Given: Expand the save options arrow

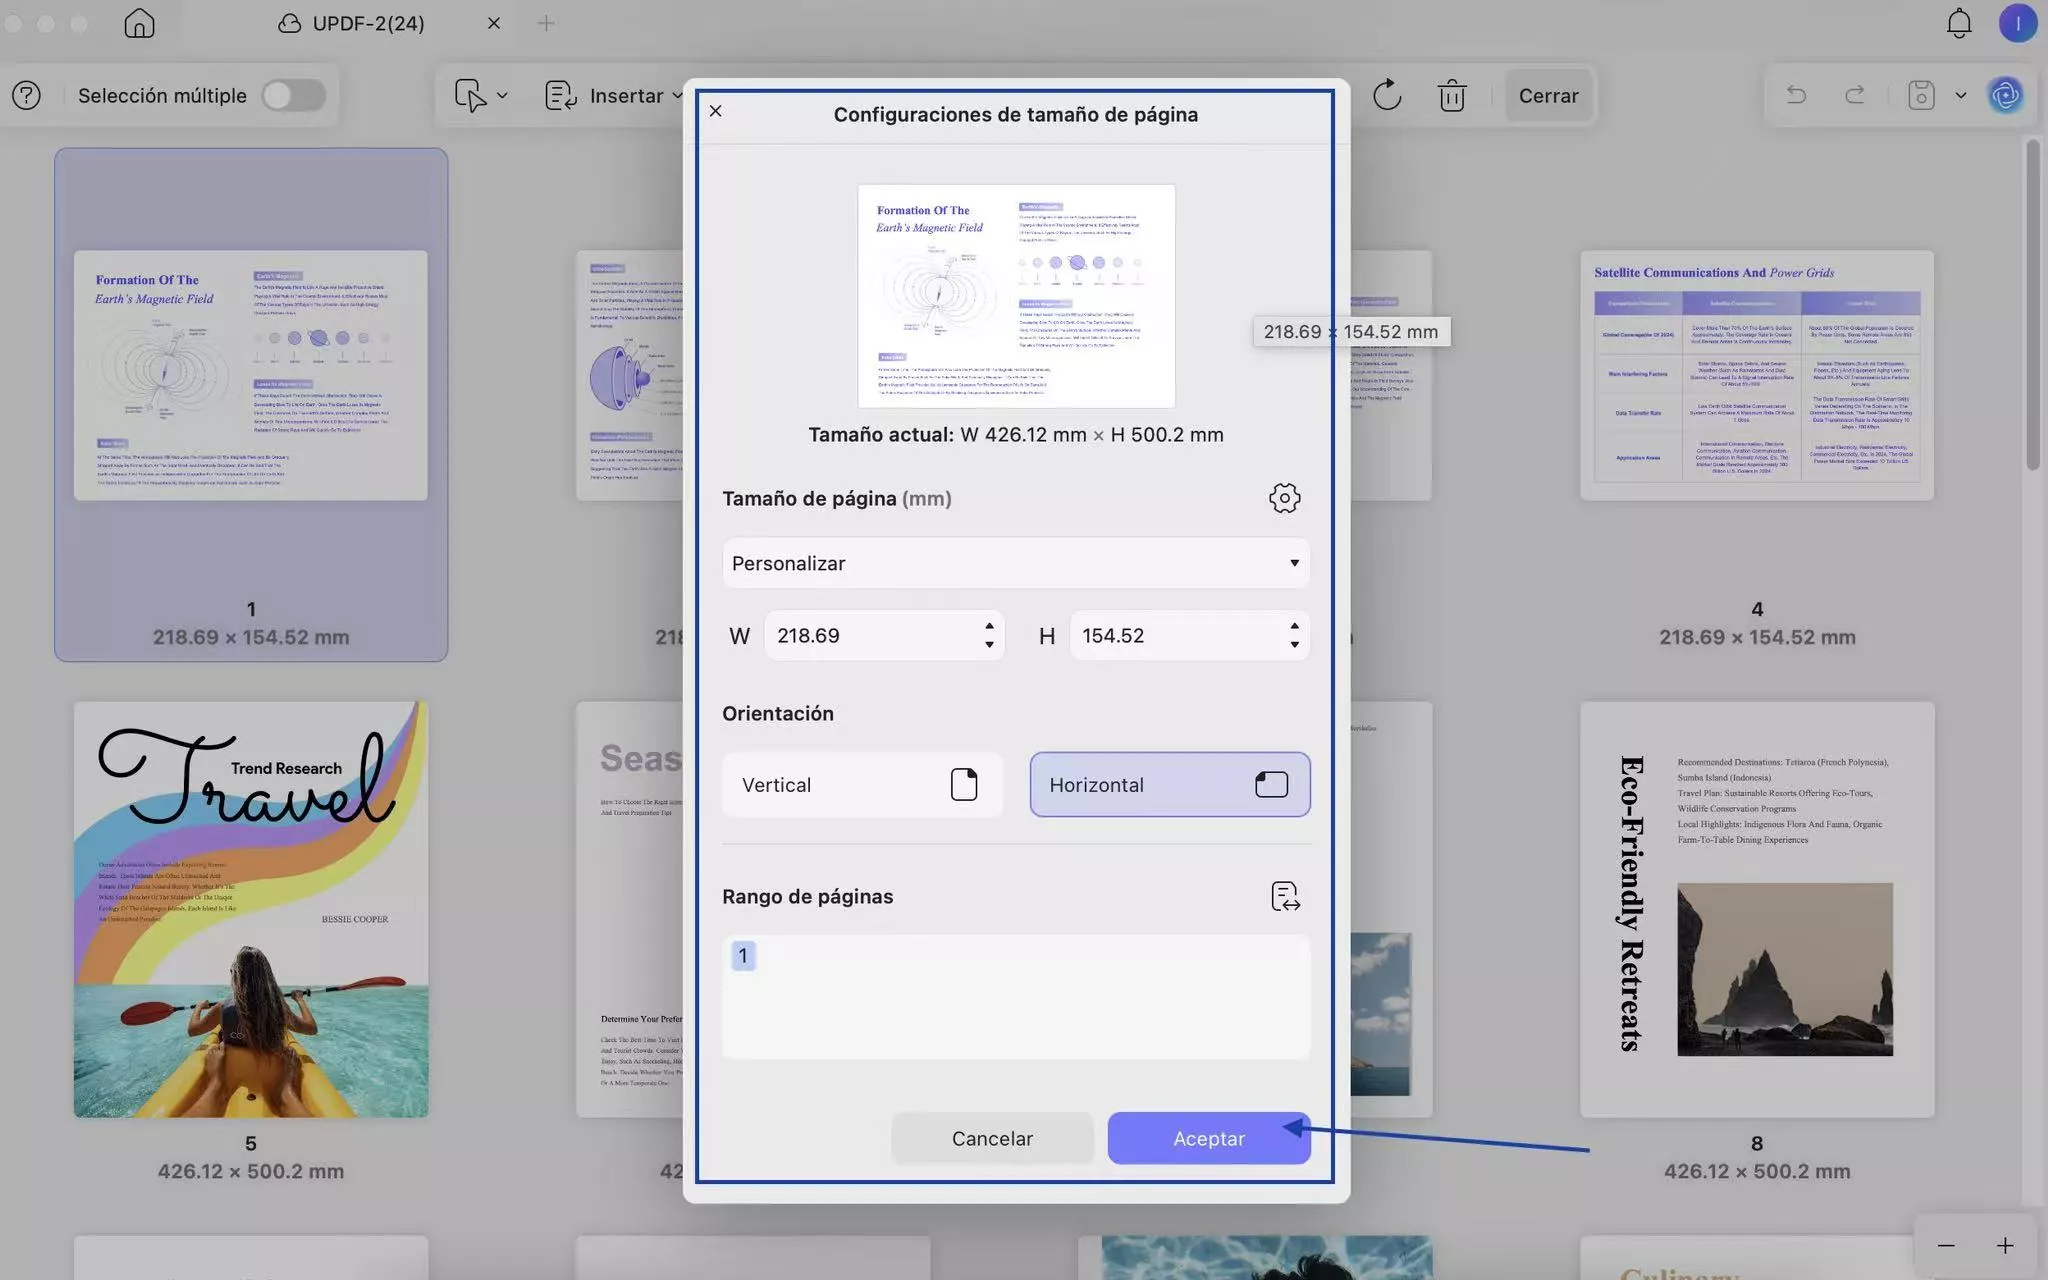Looking at the screenshot, I should [1960, 95].
